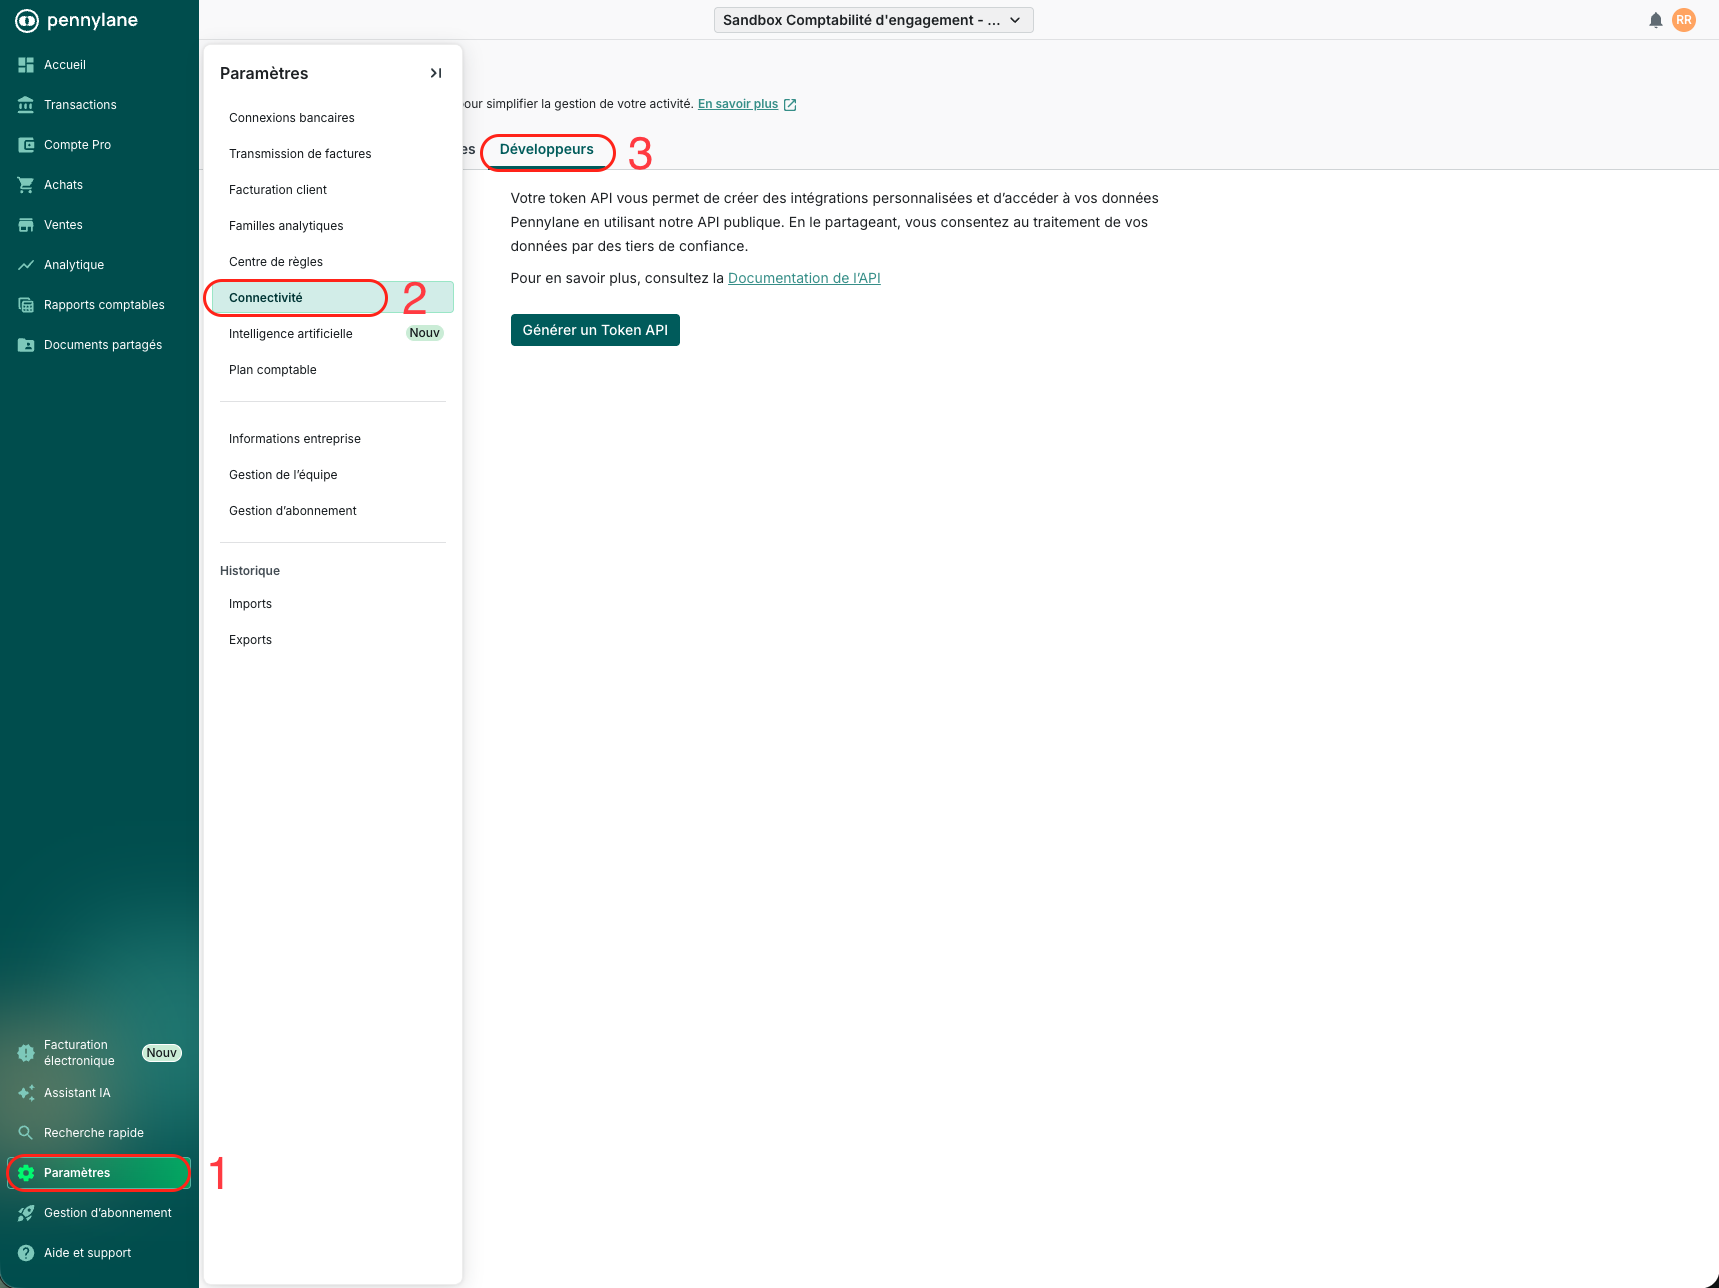This screenshot has height=1288, width=1719.
Task: Click Générer un Token API button
Action: 595,330
